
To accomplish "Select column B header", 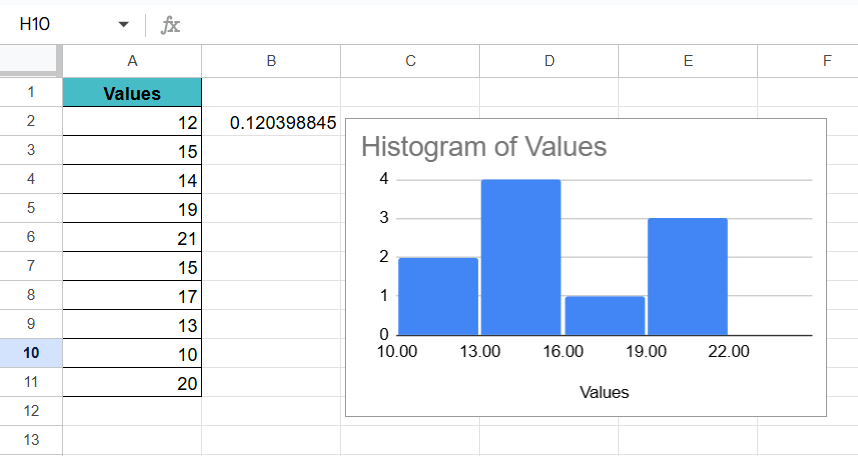I will (271, 61).
